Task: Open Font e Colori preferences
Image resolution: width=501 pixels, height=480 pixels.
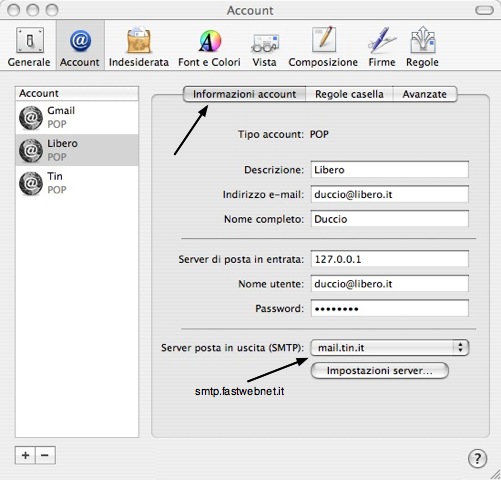Action: point(209,47)
